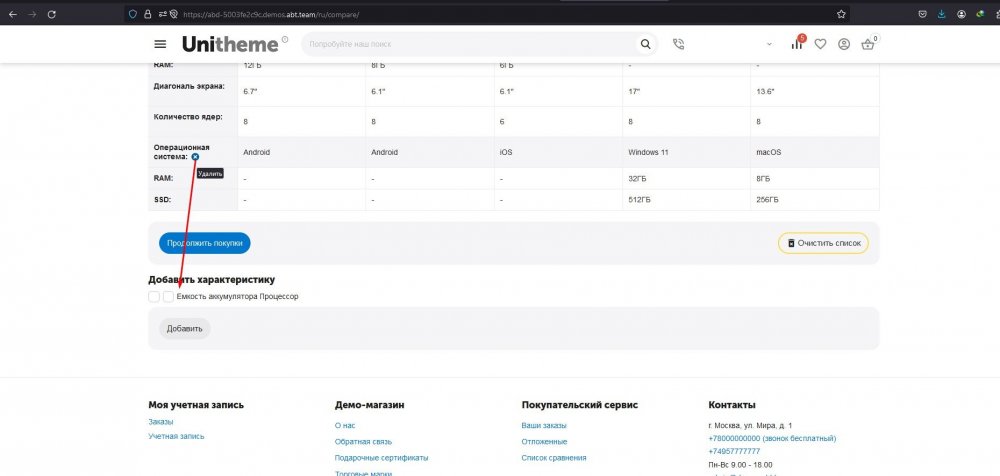Image resolution: width=1000 pixels, height=476 pixels.
Task: Click the +74957777777 phone number
Action: (x=734, y=451)
